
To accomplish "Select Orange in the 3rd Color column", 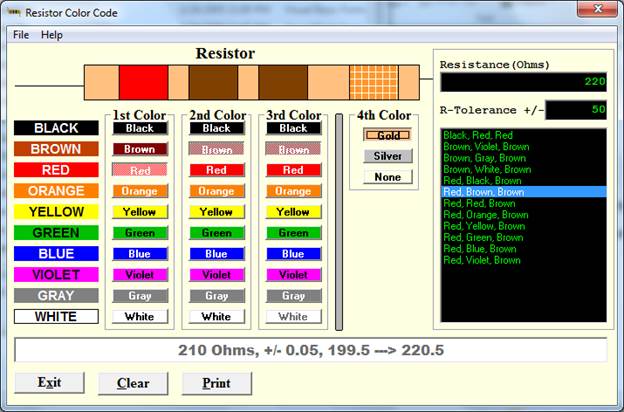I will pos(293,191).
